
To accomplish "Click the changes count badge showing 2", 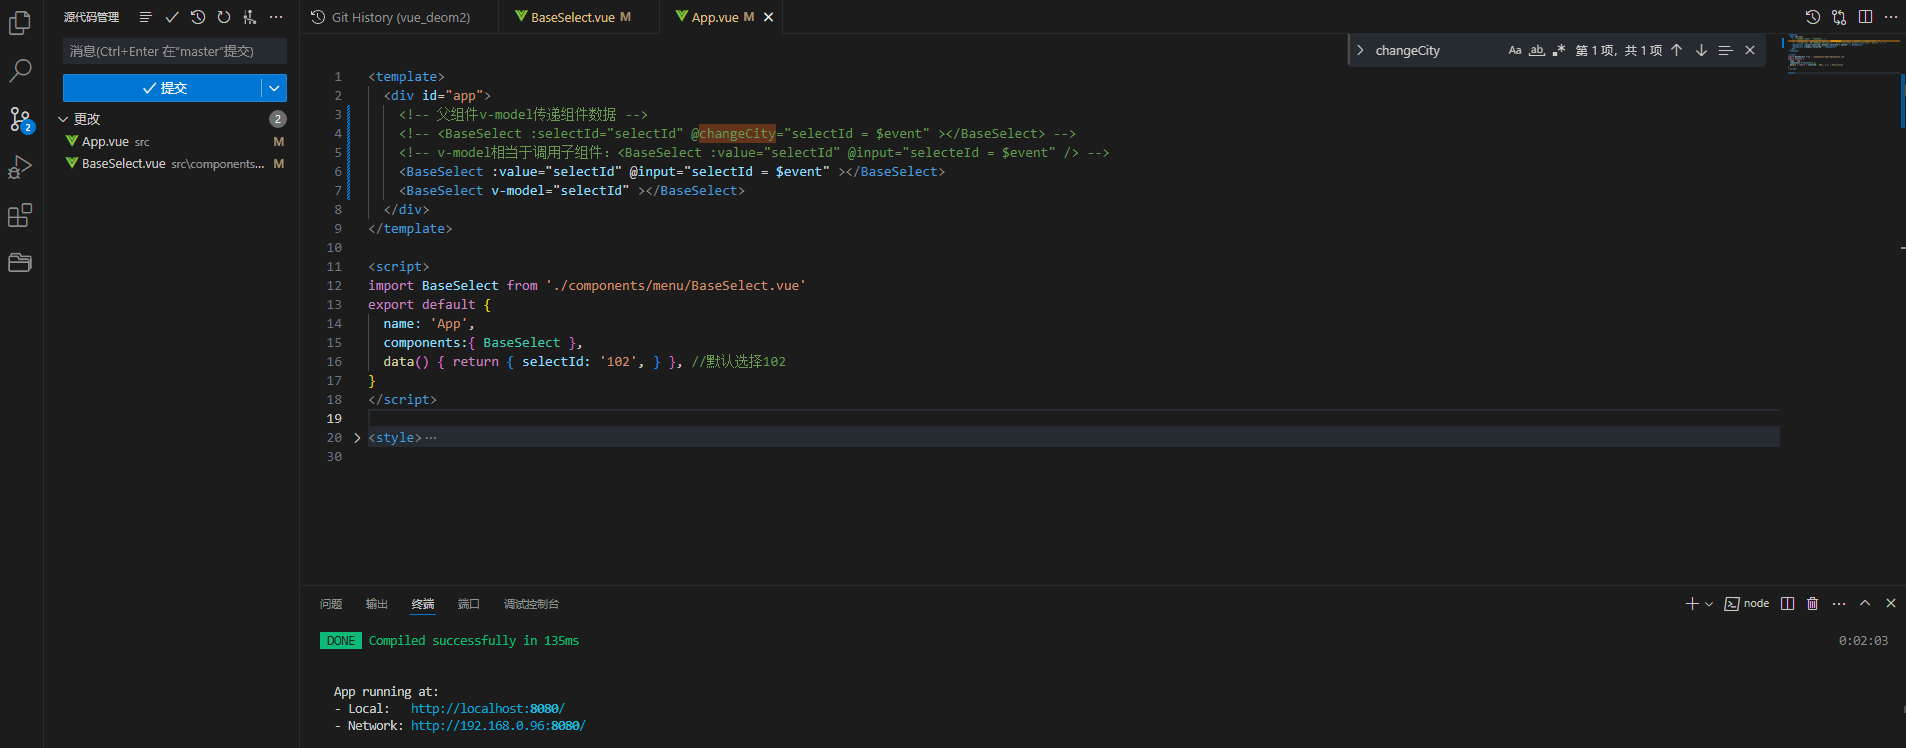I will [x=278, y=119].
